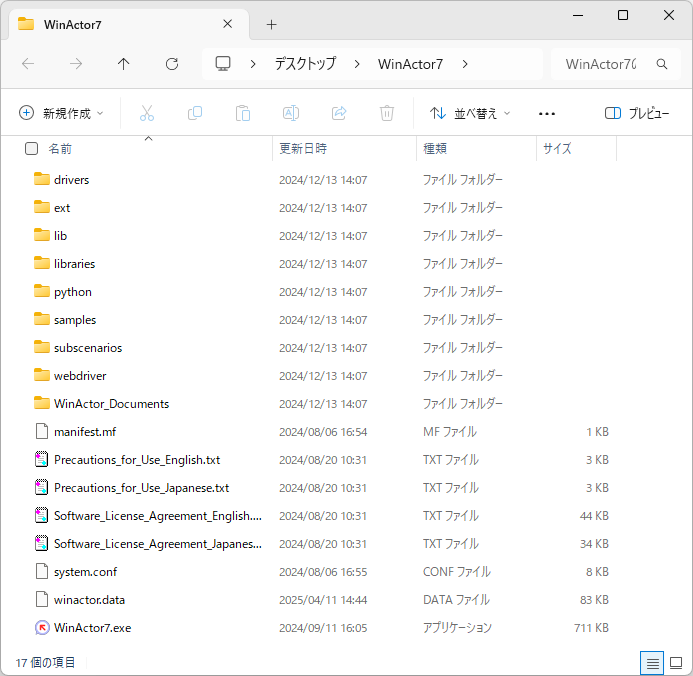The image size is (693, 676).
Task: Click the Copy toolbar icon
Action: [x=195, y=113]
